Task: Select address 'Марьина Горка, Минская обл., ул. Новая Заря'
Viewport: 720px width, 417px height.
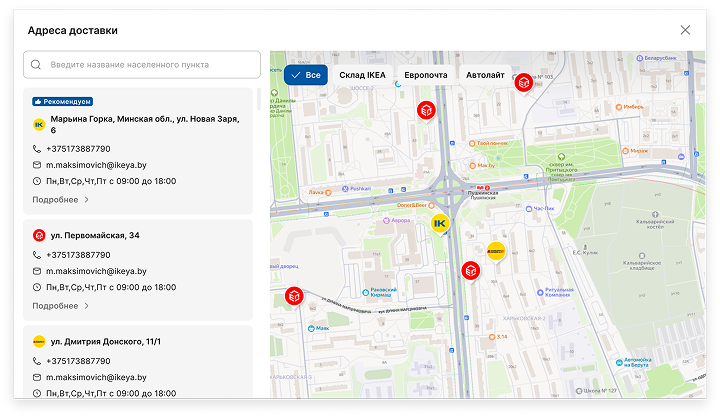Action: pos(145,124)
